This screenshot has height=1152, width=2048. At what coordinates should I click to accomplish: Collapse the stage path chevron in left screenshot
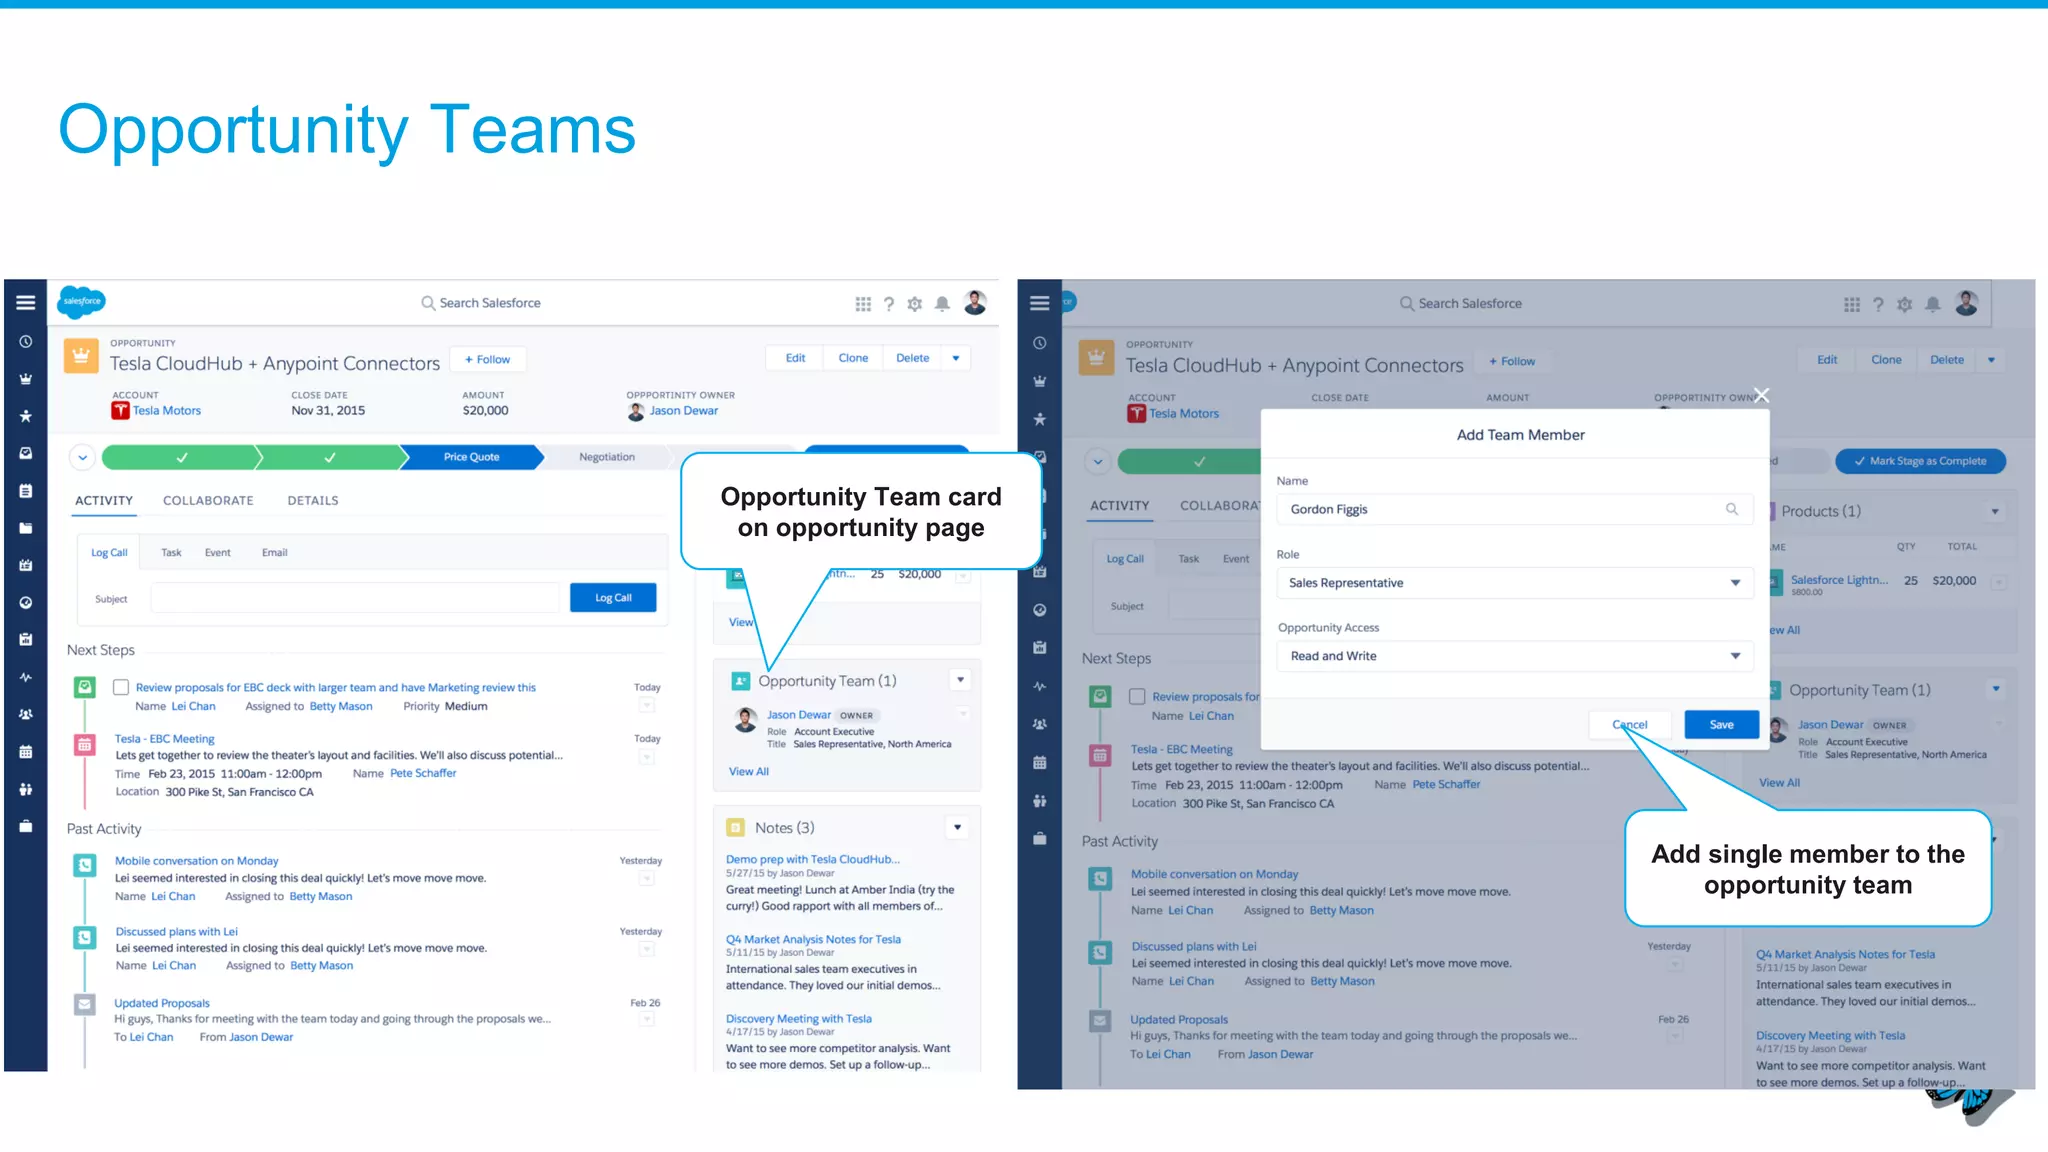[83, 457]
